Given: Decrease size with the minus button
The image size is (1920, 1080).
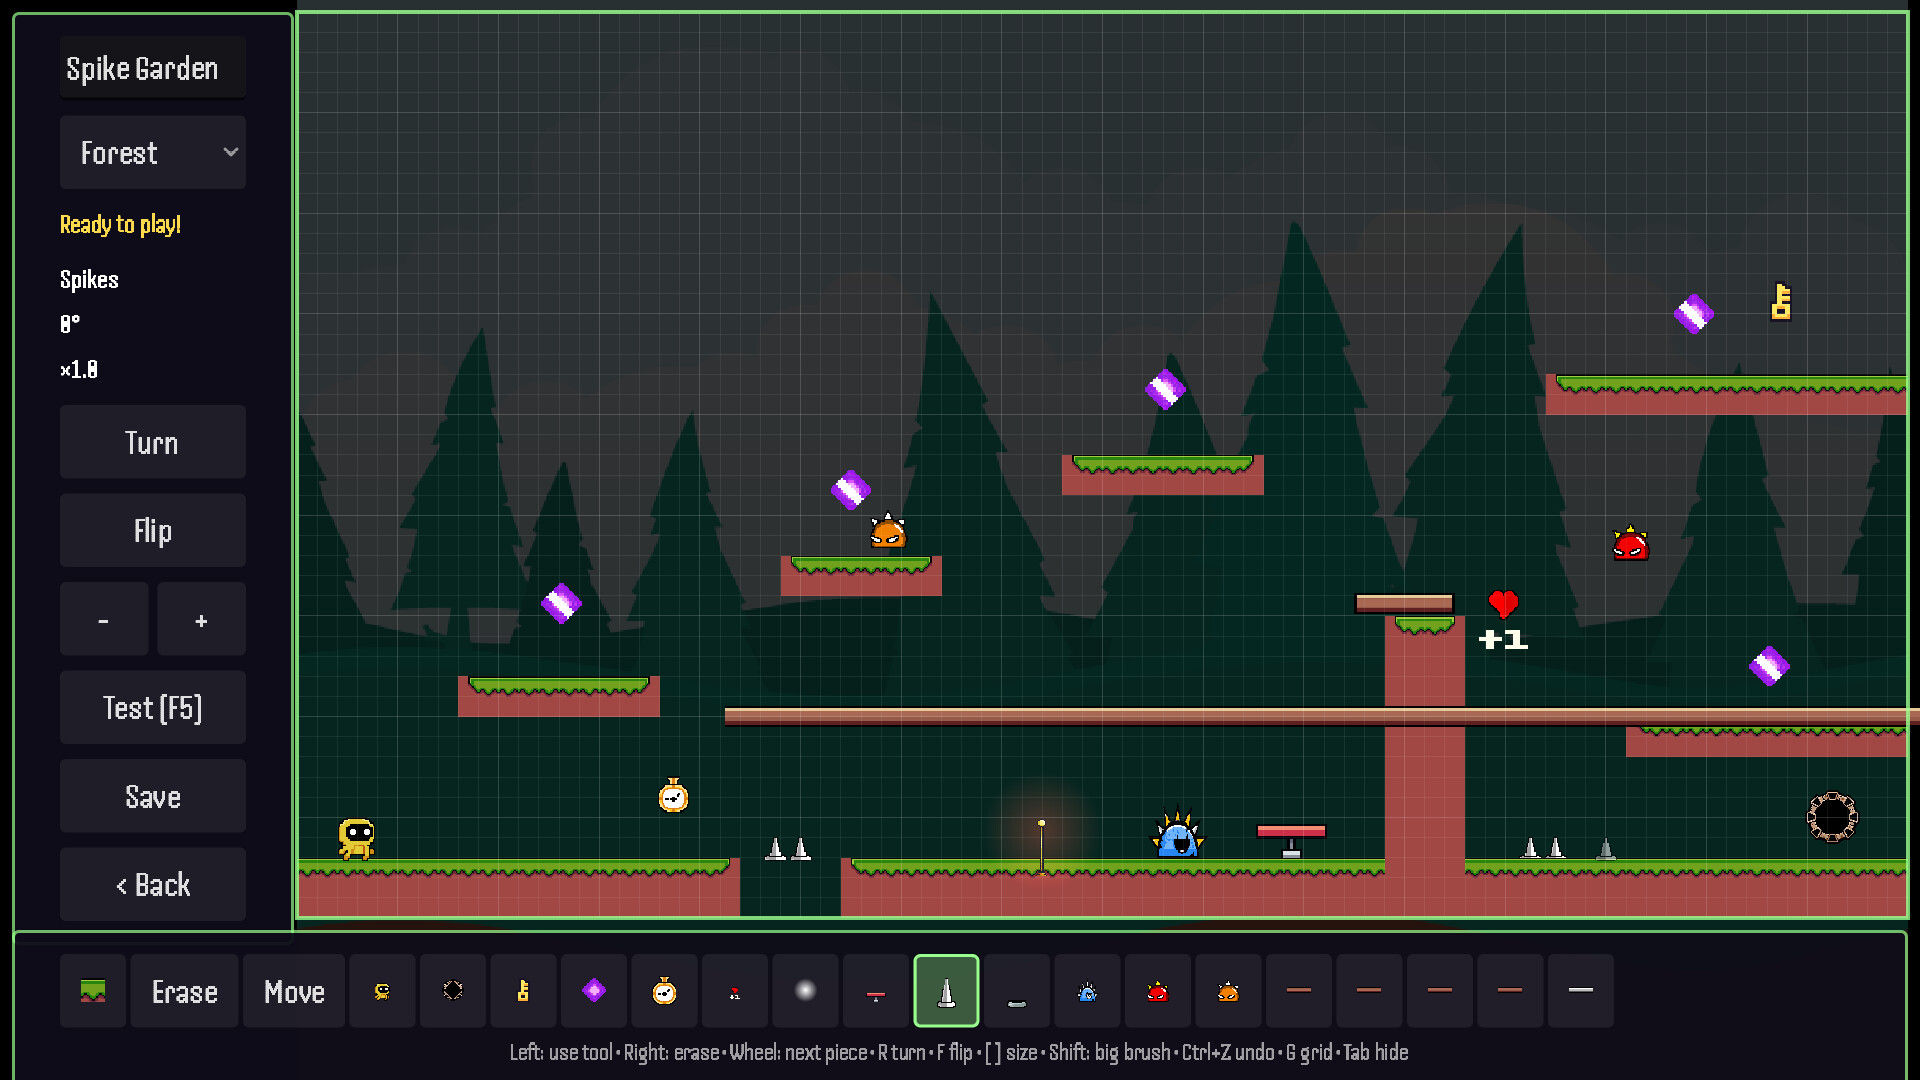Looking at the screenshot, I should pyautogui.click(x=104, y=619).
